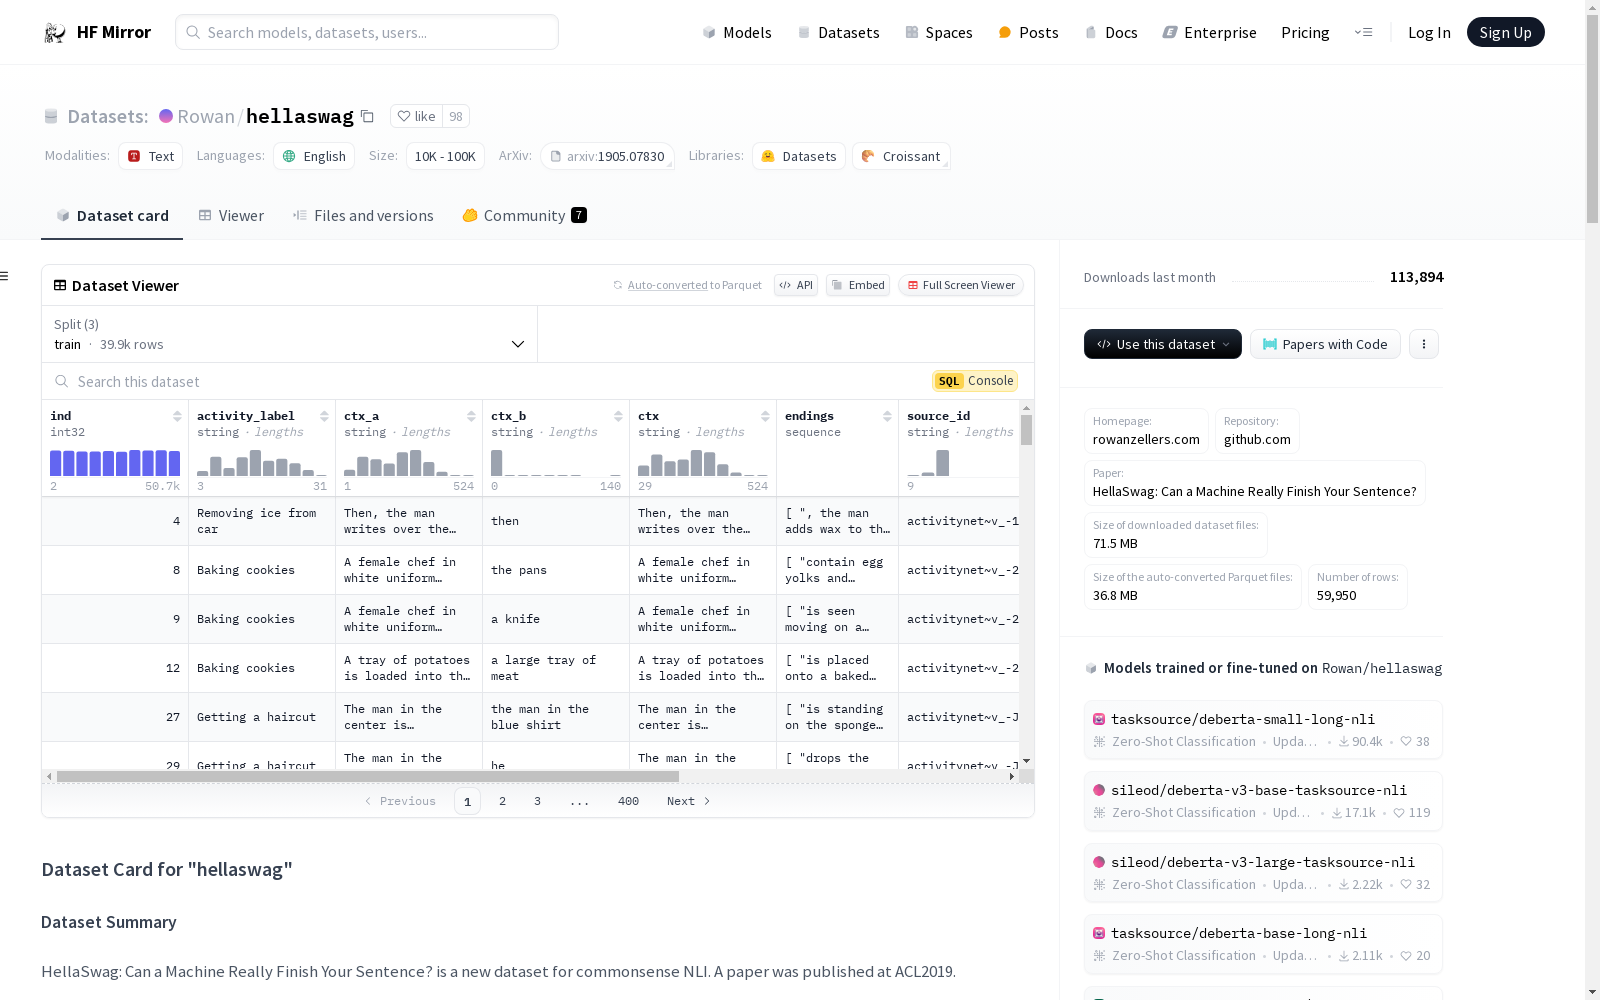Select the Dataset card tab

click(112, 216)
